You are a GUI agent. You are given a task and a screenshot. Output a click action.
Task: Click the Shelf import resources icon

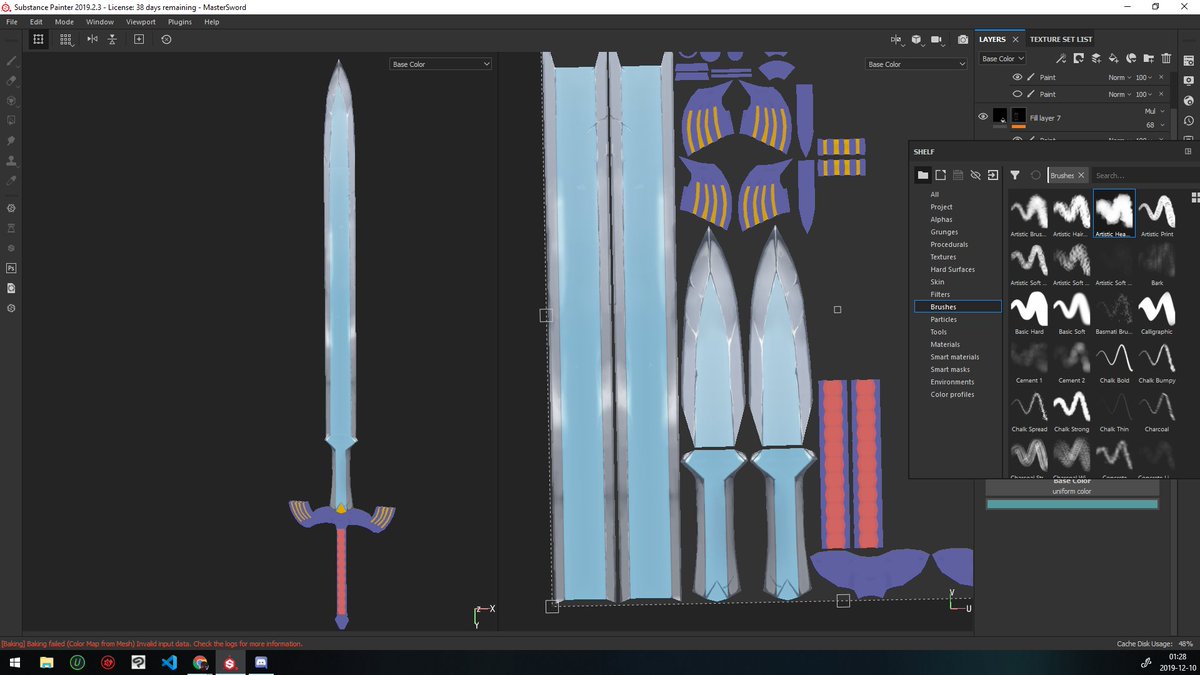993,175
